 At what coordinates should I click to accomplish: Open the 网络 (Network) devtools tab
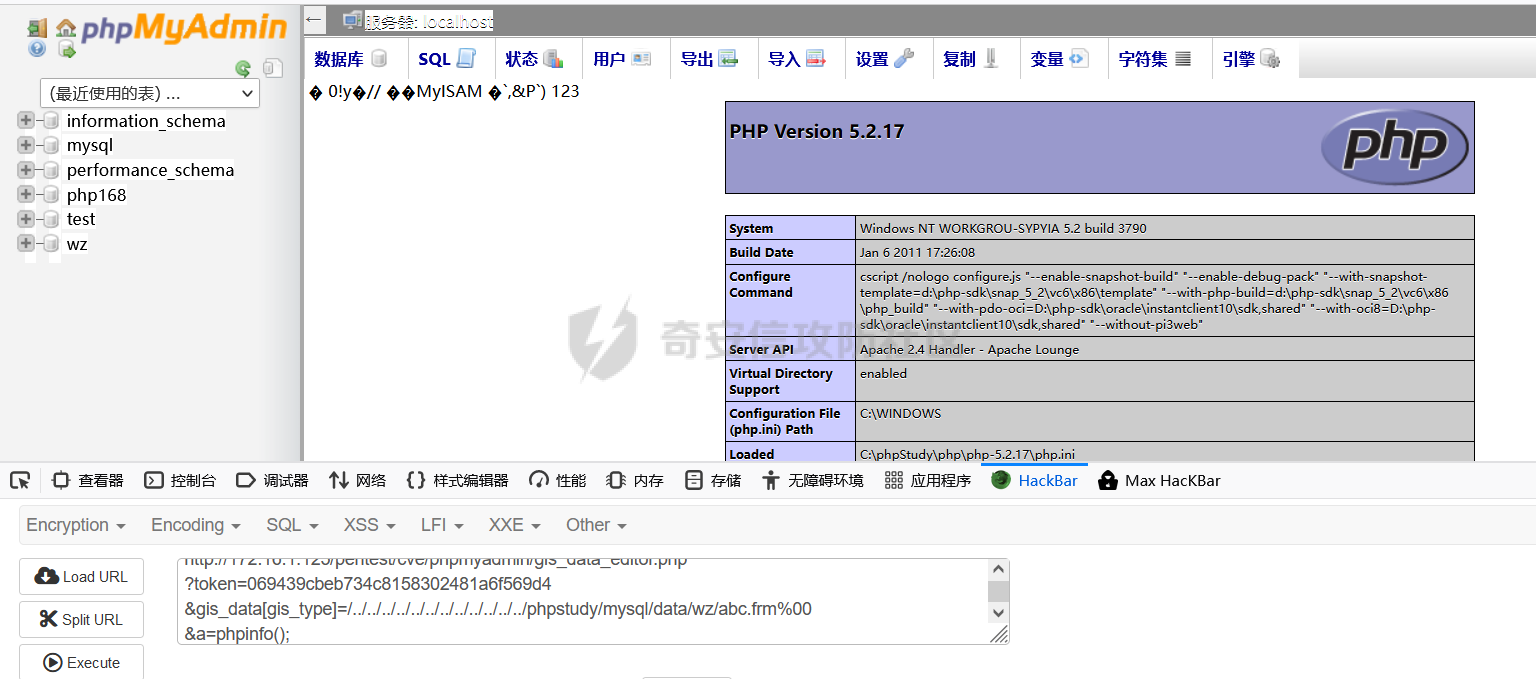[x=357, y=480]
